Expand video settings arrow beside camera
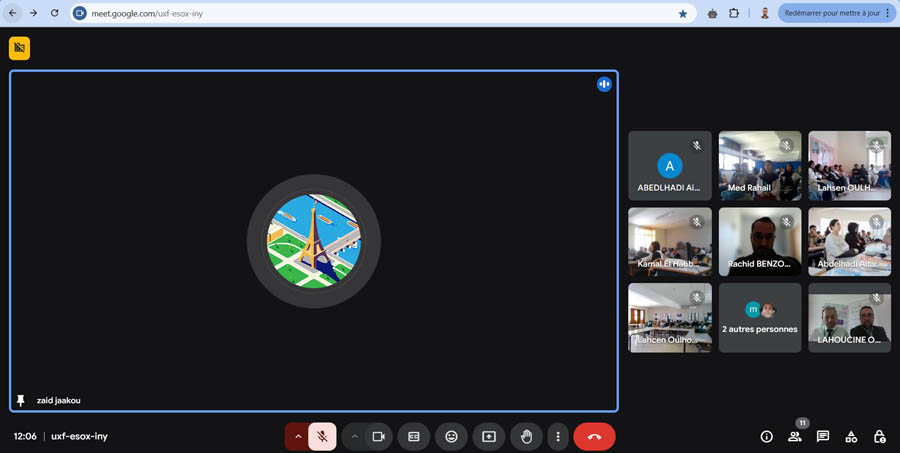Image resolution: width=900 pixels, height=453 pixels. 354,437
